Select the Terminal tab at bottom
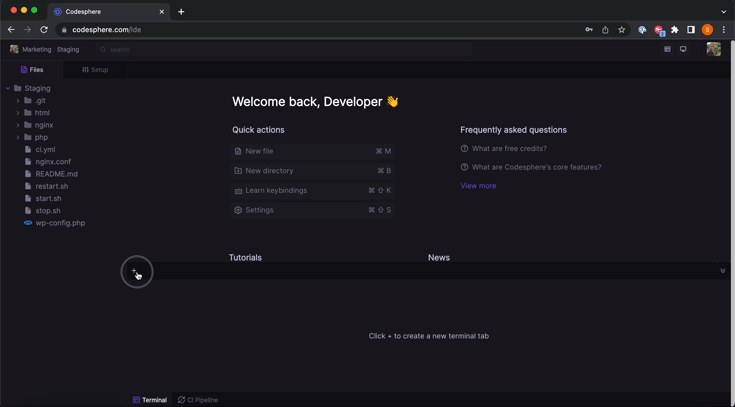Screen dimensions: 735x407 click(x=150, y=400)
